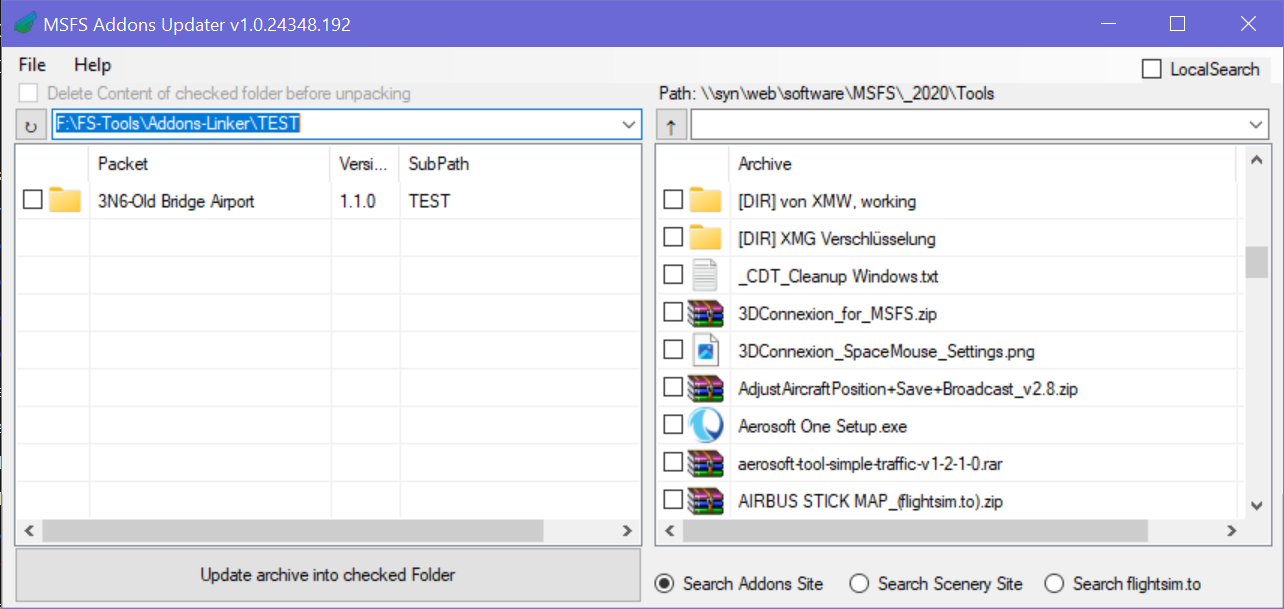Click the XMG Verschlüsselung folder icon
1284x609 pixels.
click(x=705, y=238)
